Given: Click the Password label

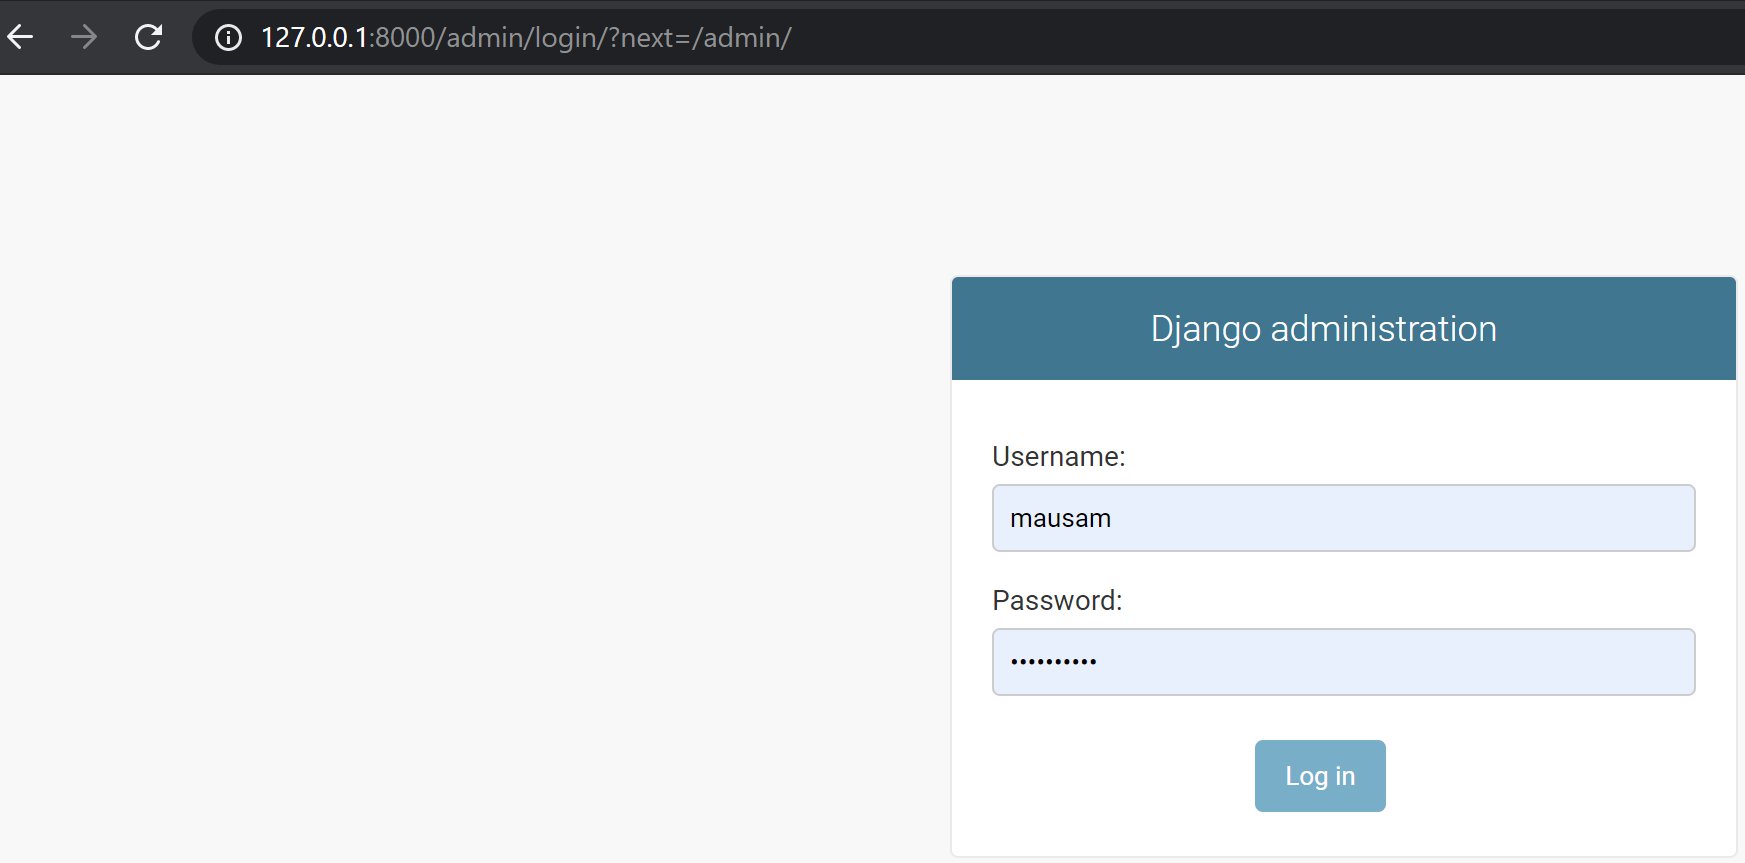Looking at the screenshot, I should 1057,601.
